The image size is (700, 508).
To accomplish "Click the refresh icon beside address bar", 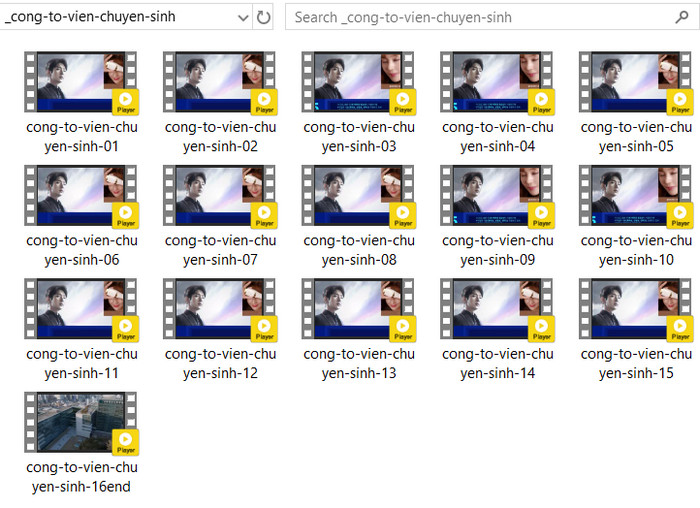I will [263, 17].
